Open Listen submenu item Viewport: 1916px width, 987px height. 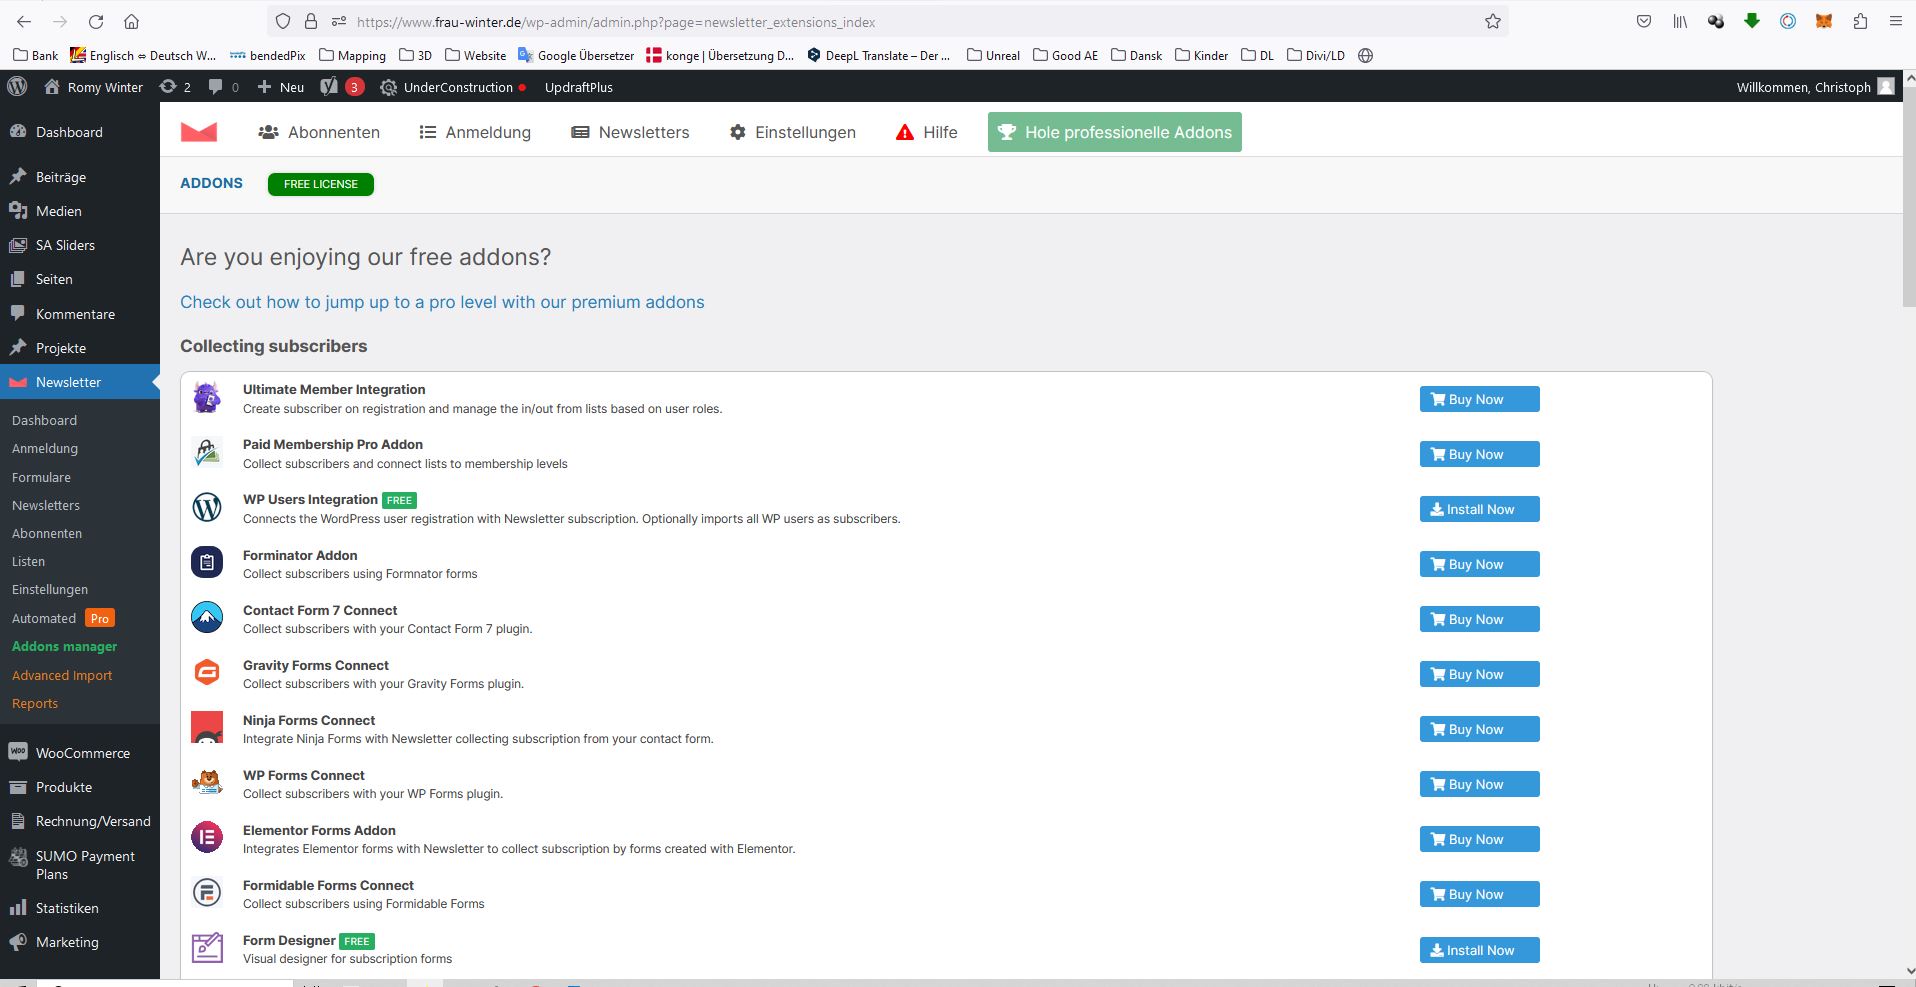(28, 561)
